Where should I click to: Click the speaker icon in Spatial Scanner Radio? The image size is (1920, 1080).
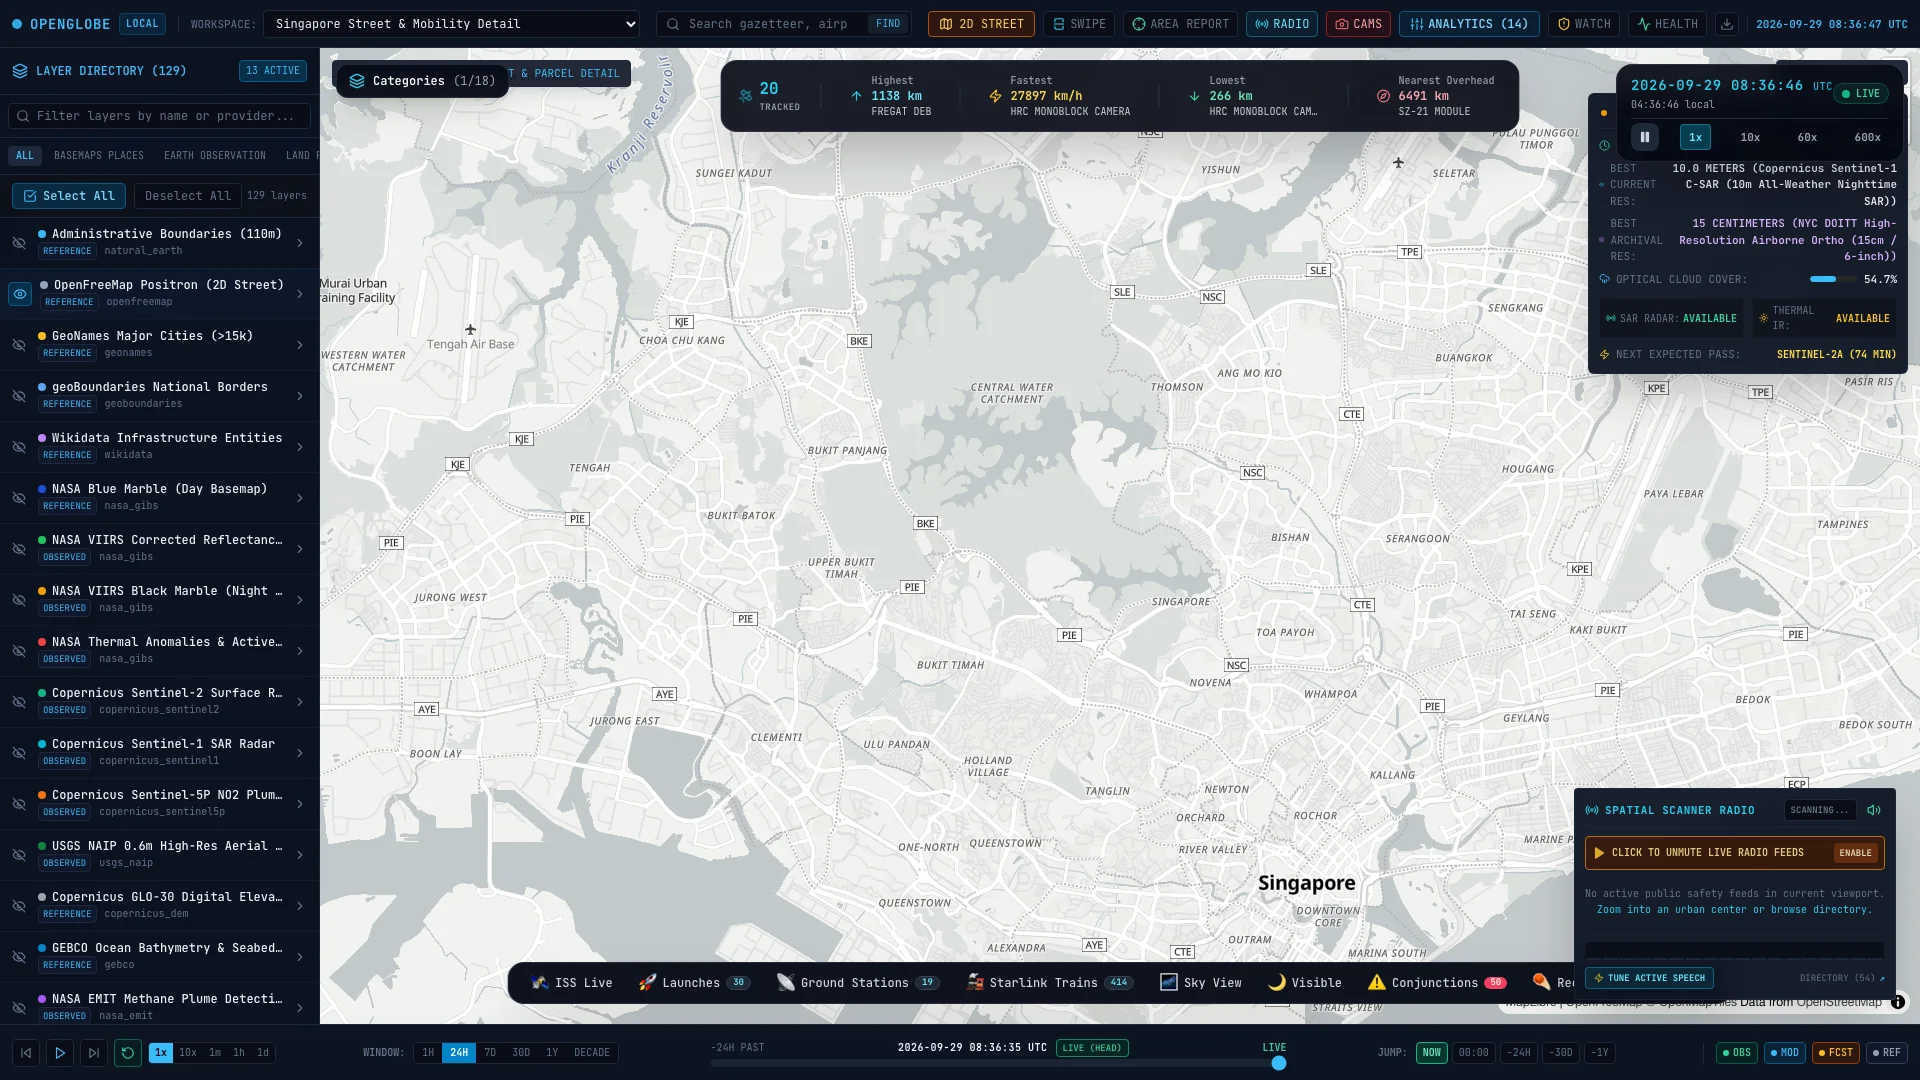(x=1874, y=810)
